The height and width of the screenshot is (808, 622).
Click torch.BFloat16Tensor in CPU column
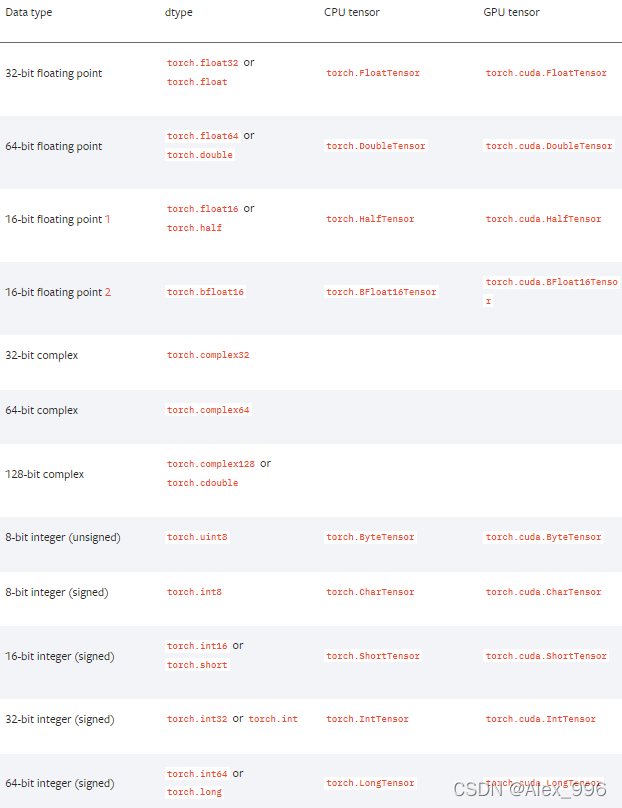[381, 292]
